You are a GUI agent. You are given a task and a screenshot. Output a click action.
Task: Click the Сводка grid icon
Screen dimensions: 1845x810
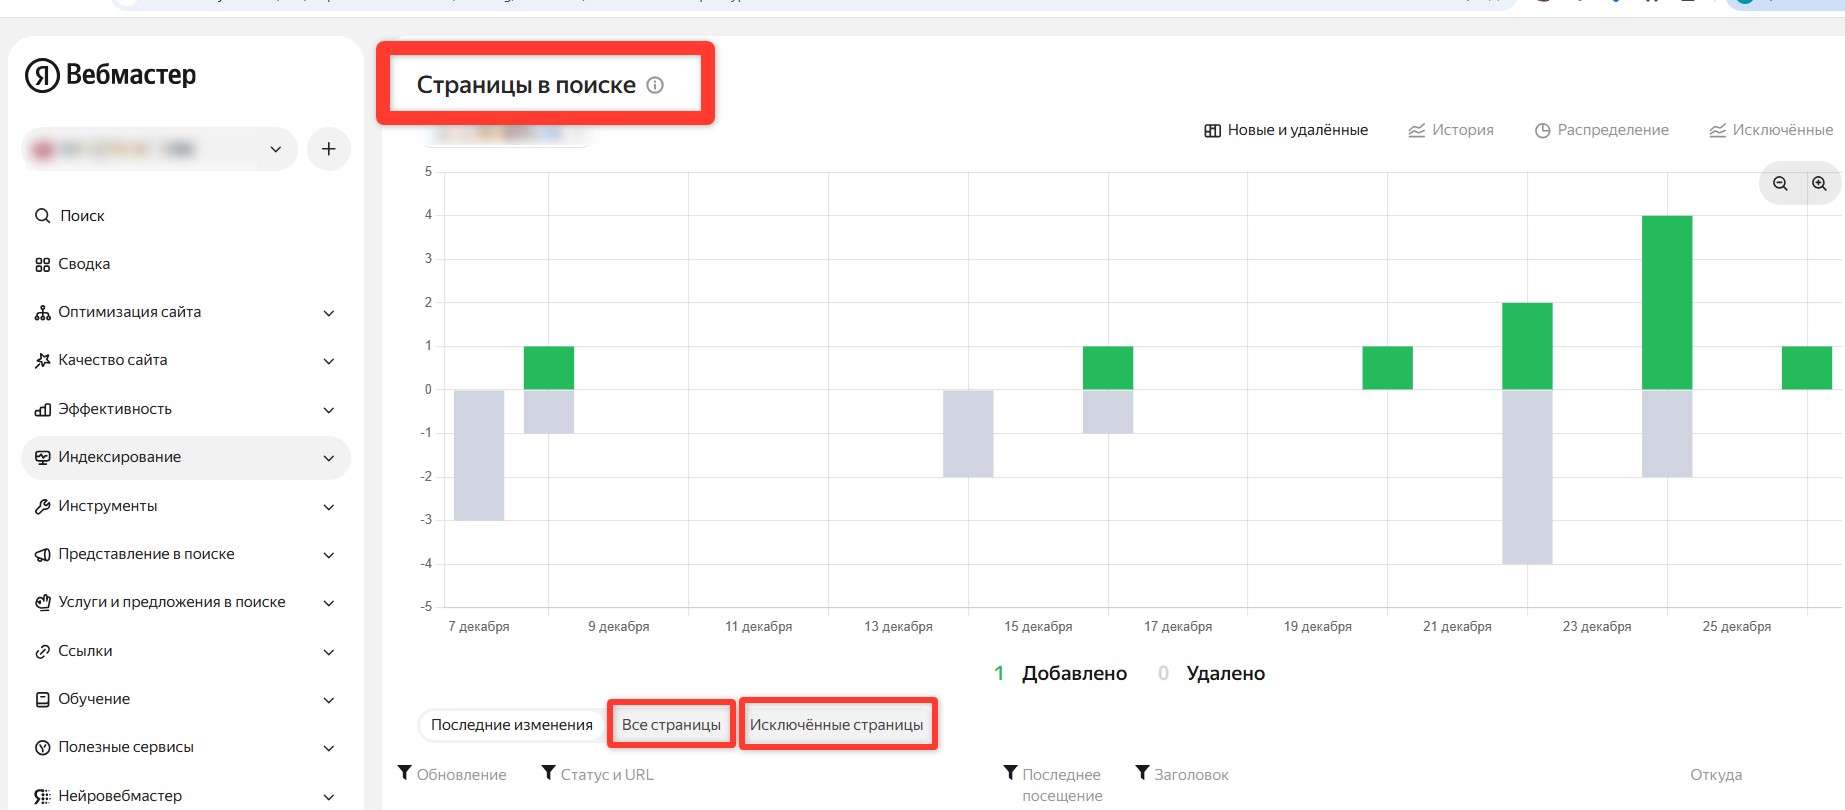42,265
